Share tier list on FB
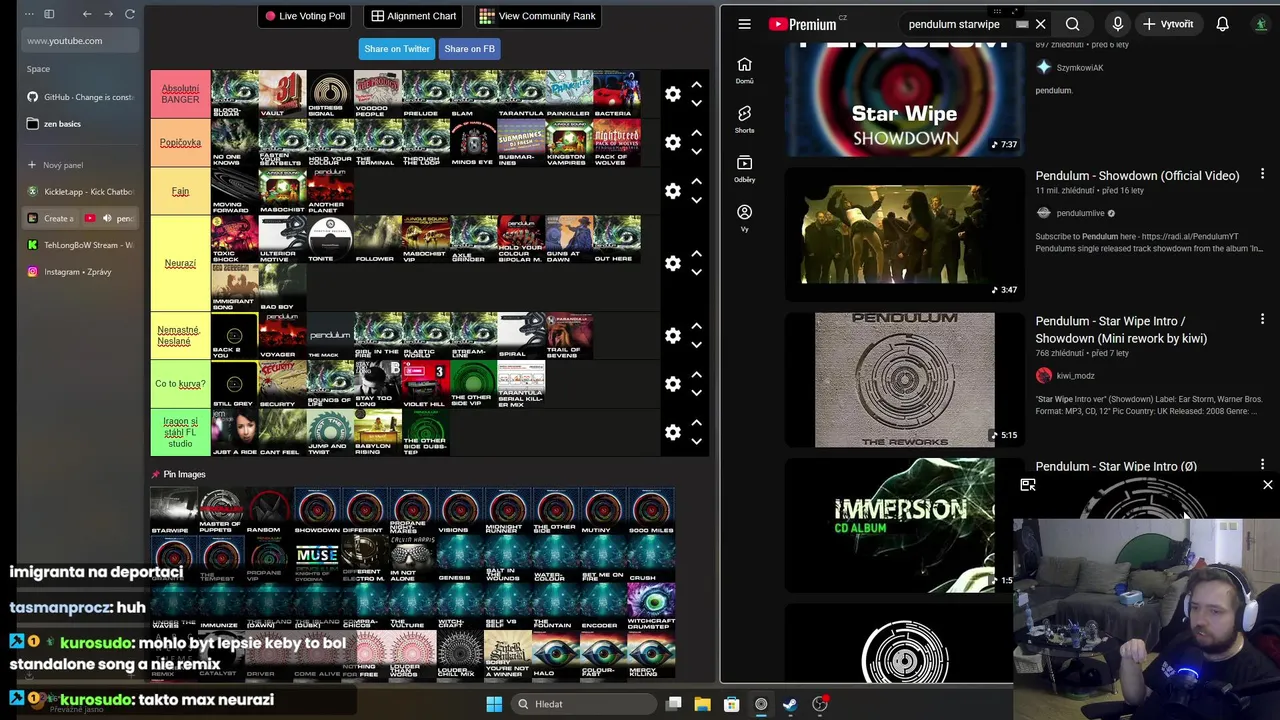 pos(469,49)
